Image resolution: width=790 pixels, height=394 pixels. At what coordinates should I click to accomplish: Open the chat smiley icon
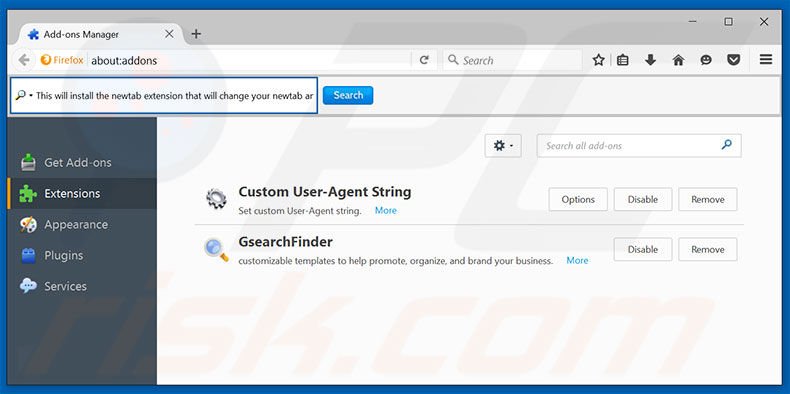pyautogui.click(x=706, y=60)
